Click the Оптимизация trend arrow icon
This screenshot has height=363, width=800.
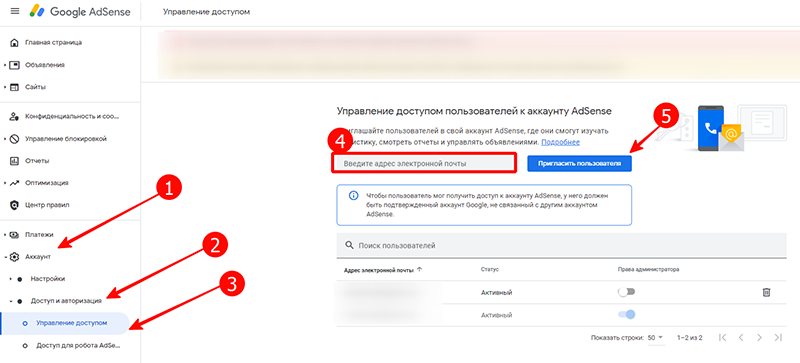15,183
